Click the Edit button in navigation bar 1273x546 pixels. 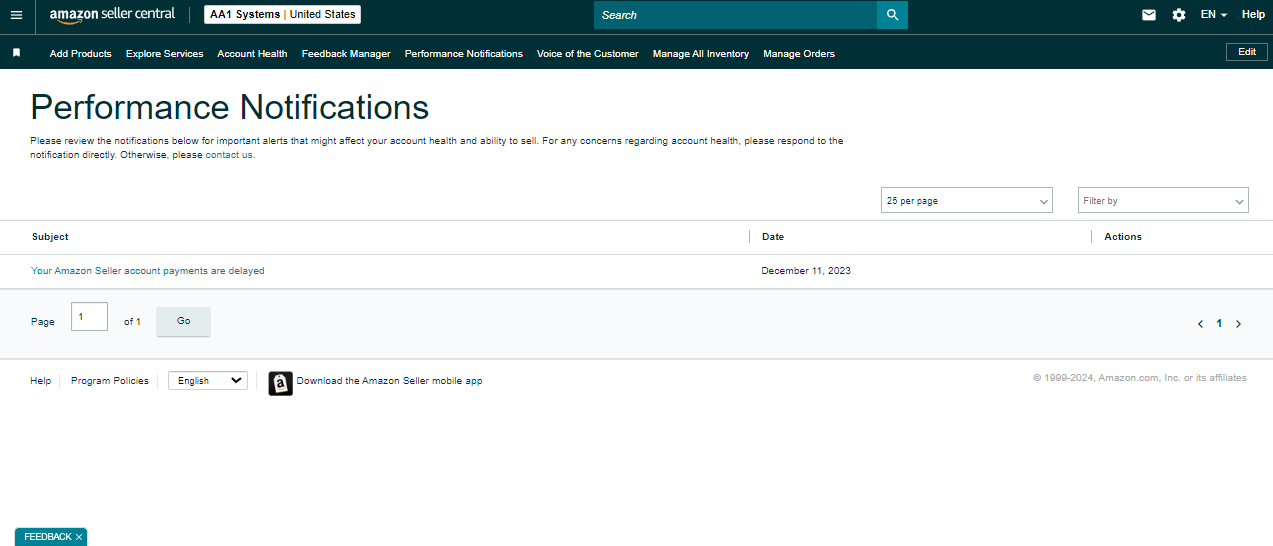click(1247, 52)
